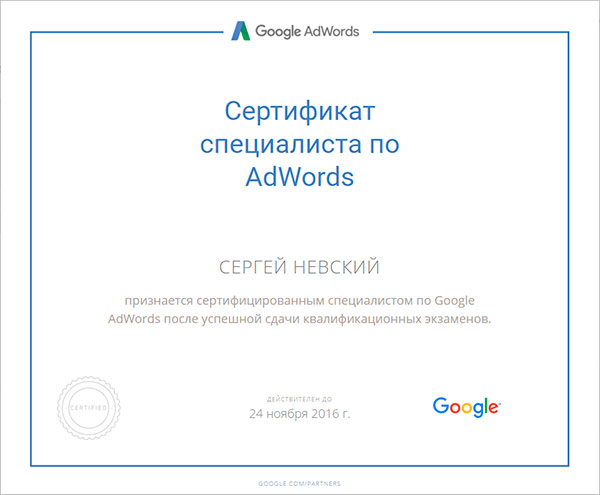Click the text starting 'признается сертифицированным'
The image size is (600, 495).
click(x=299, y=309)
